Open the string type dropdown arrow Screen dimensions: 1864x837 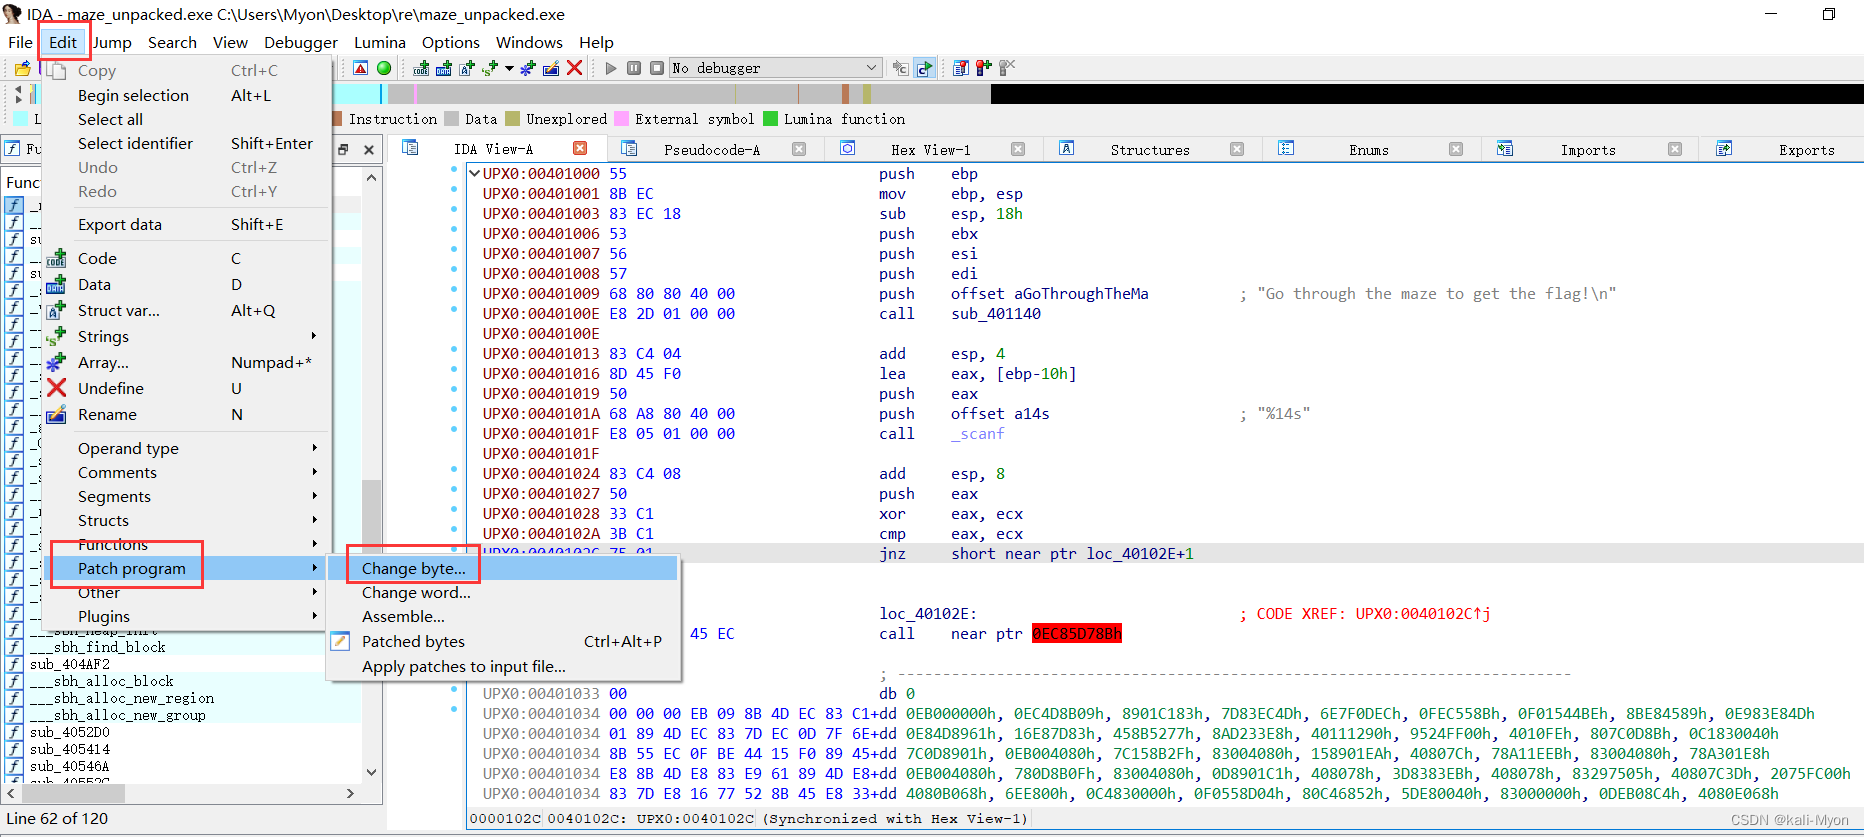coord(509,68)
